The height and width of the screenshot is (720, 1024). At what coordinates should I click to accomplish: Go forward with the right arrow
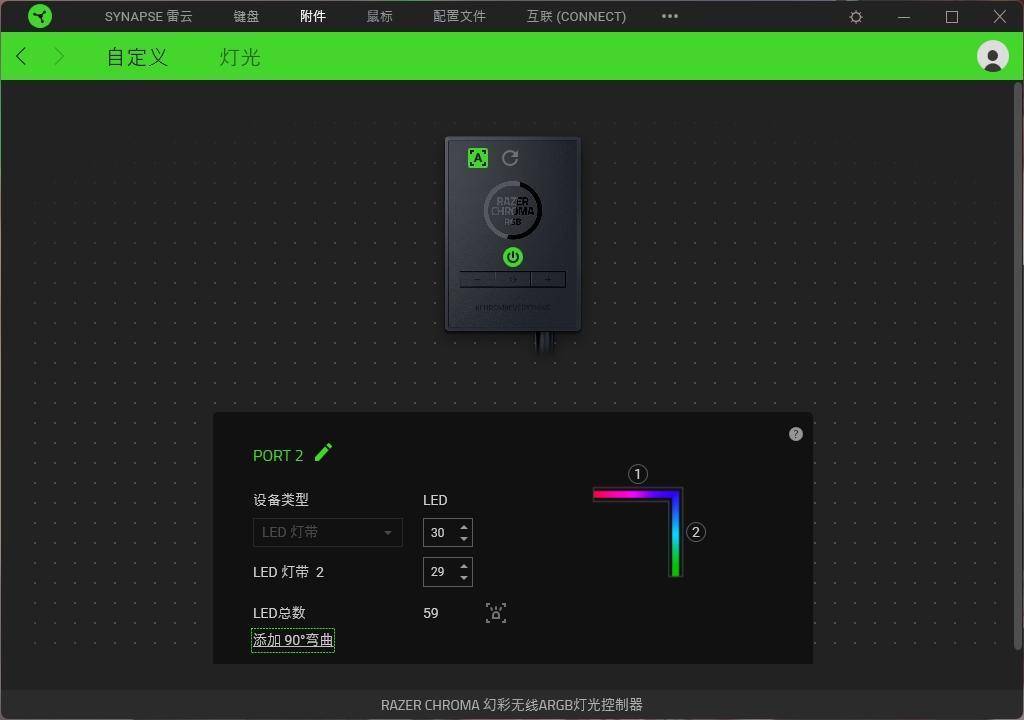(x=59, y=57)
